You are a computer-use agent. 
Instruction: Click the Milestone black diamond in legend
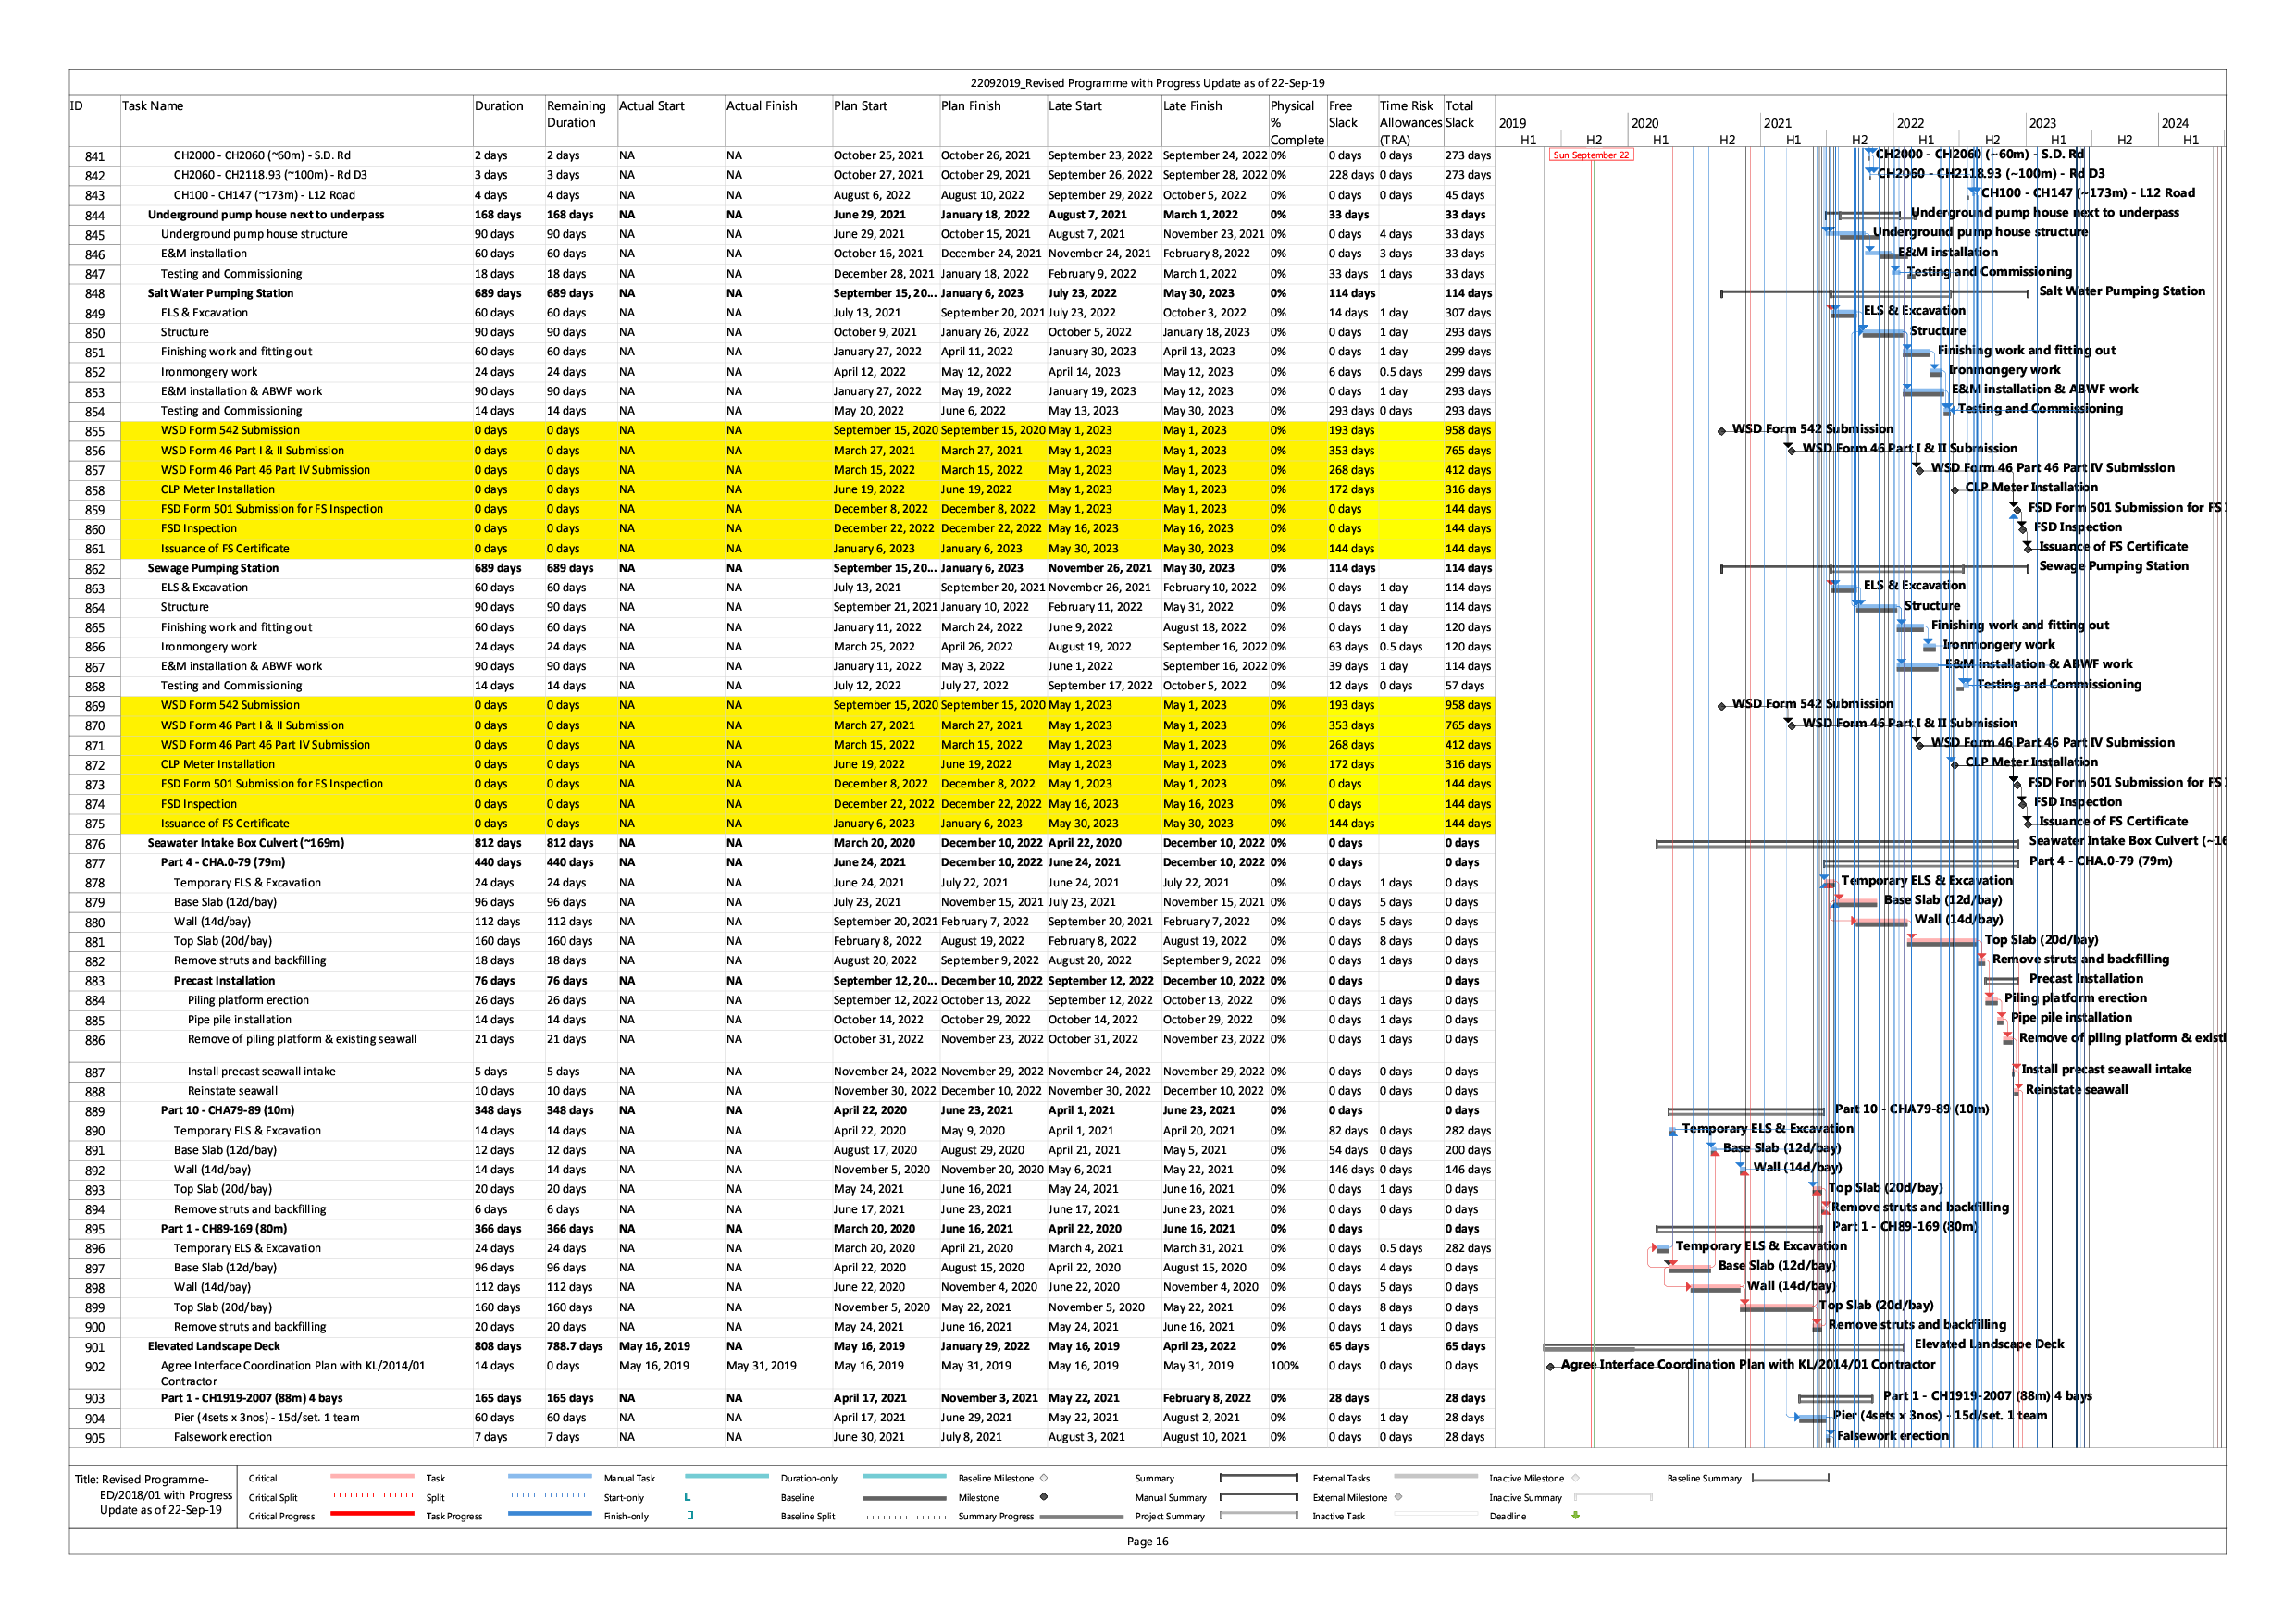click(x=1044, y=1497)
